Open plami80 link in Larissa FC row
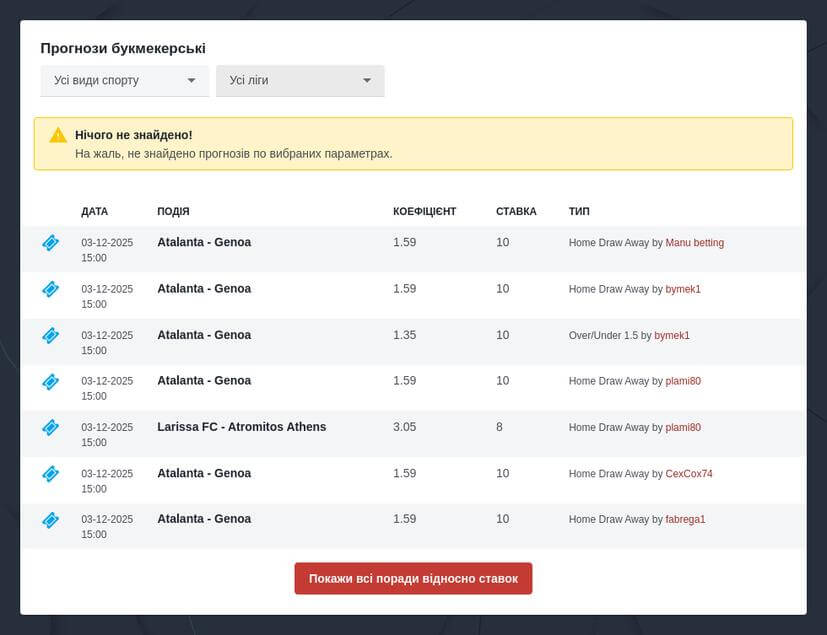 (x=683, y=428)
